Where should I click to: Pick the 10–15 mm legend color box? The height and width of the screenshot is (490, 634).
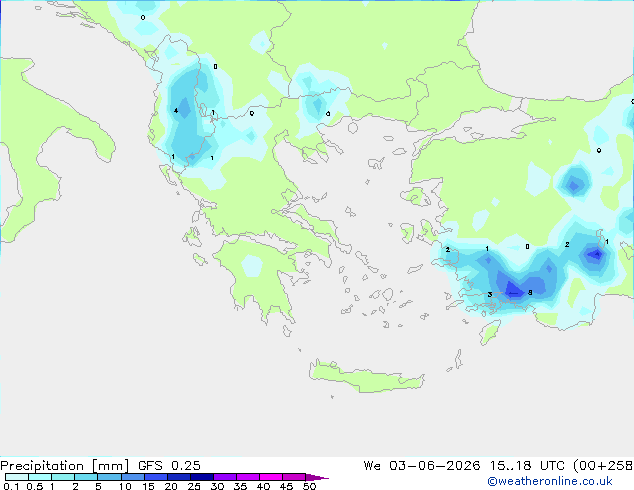pyautogui.click(x=132, y=477)
